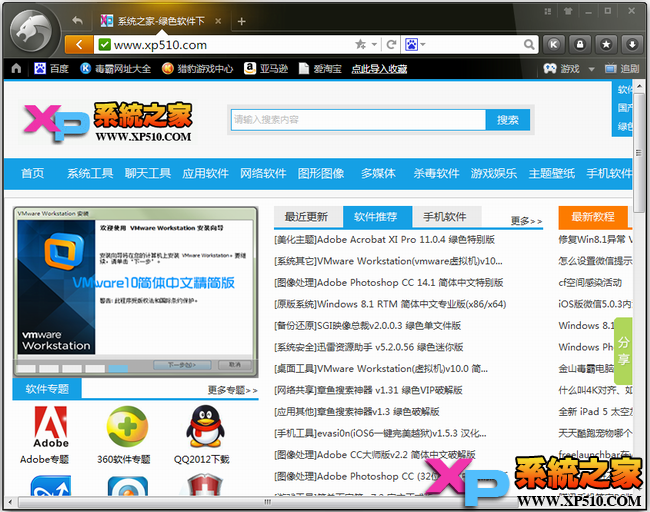Image resolution: width=650 pixels, height=512 pixels.
Task: Click the skin shirt icon in title bar
Action: pos(568,11)
